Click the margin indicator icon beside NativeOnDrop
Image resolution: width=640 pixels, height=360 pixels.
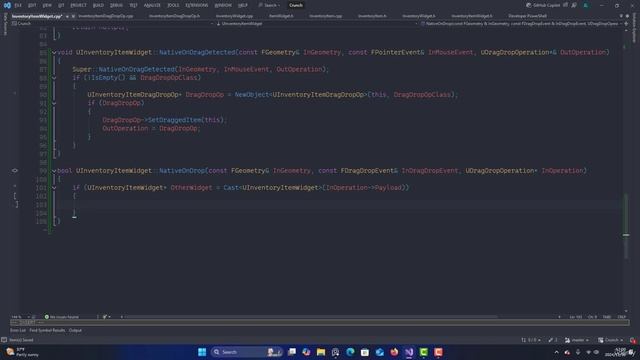pos(15,171)
